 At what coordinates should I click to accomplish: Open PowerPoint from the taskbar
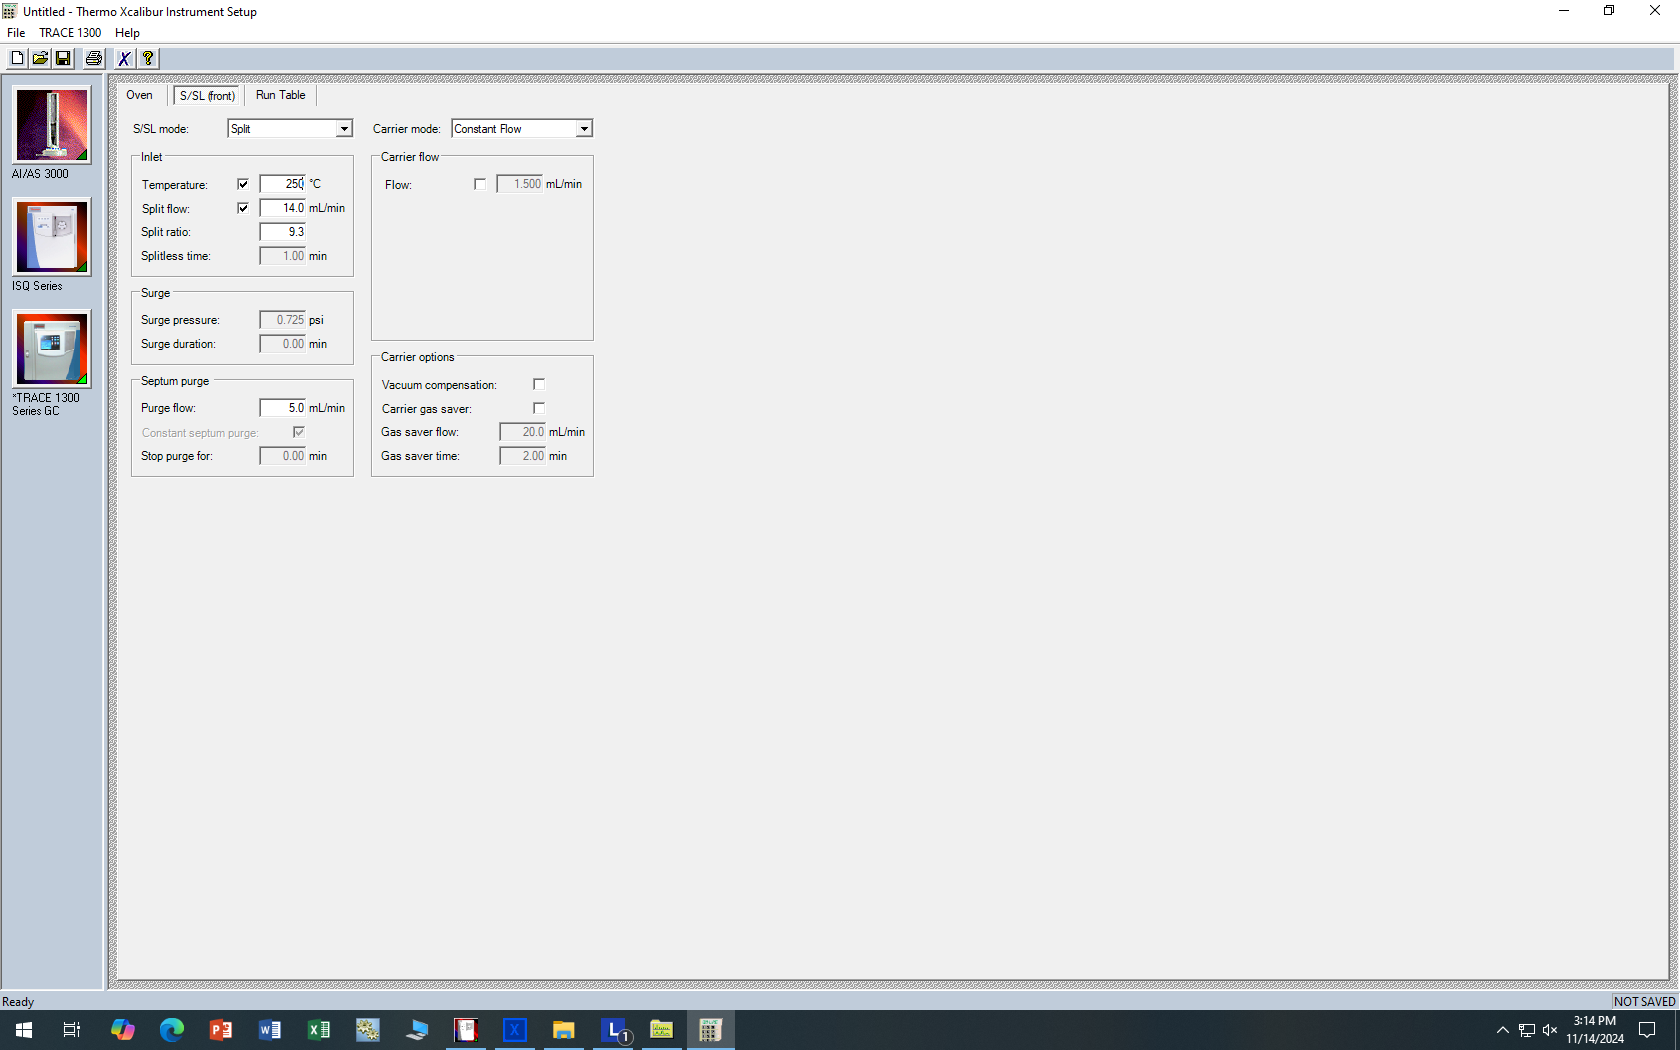tap(221, 1030)
